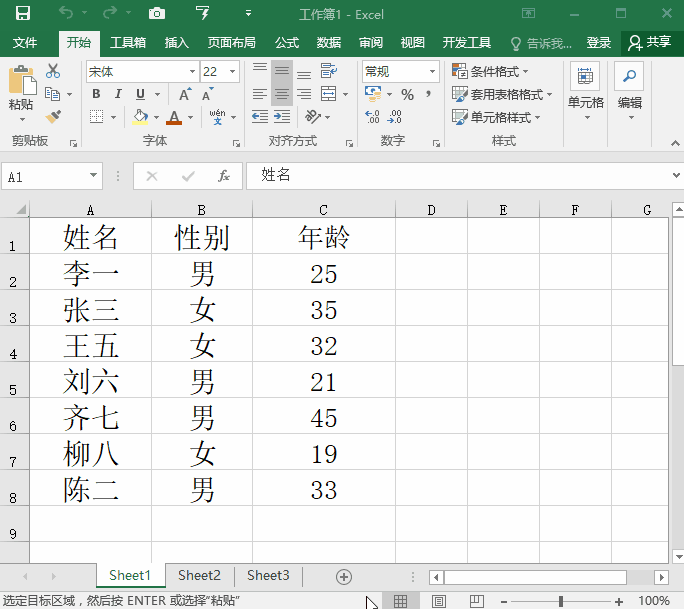Toggle italic formatting
This screenshot has width=684, height=609.
pyautogui.click(x=118, y=94)
